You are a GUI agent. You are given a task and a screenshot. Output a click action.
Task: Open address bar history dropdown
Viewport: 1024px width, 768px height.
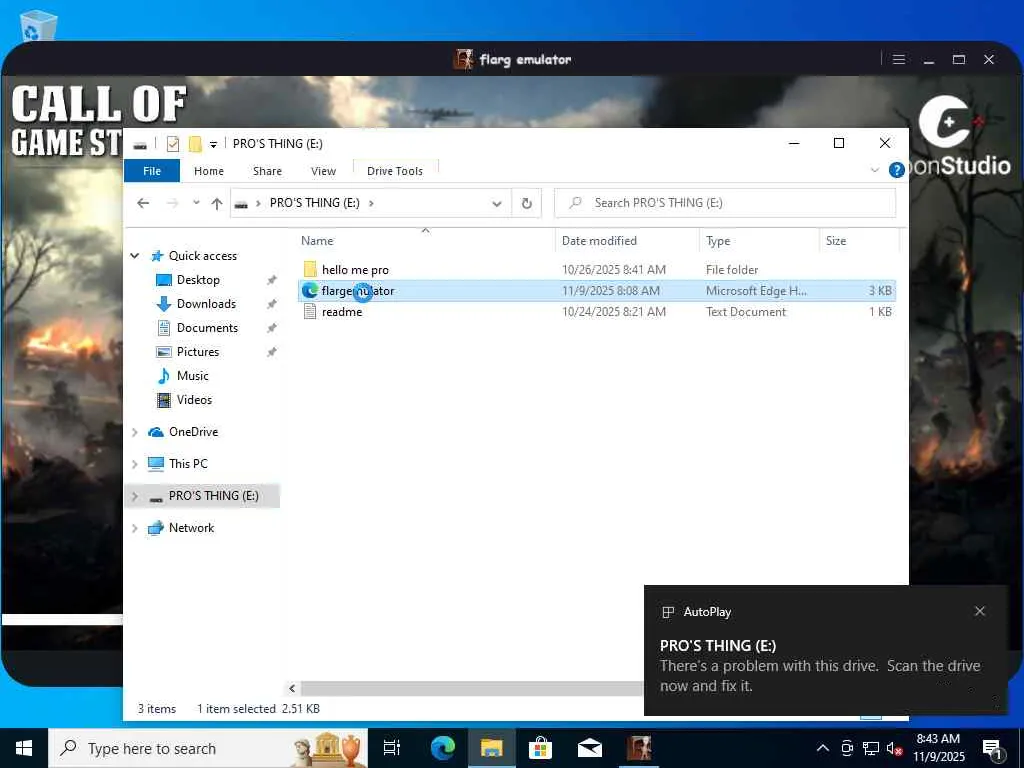[x=496, y=203]
